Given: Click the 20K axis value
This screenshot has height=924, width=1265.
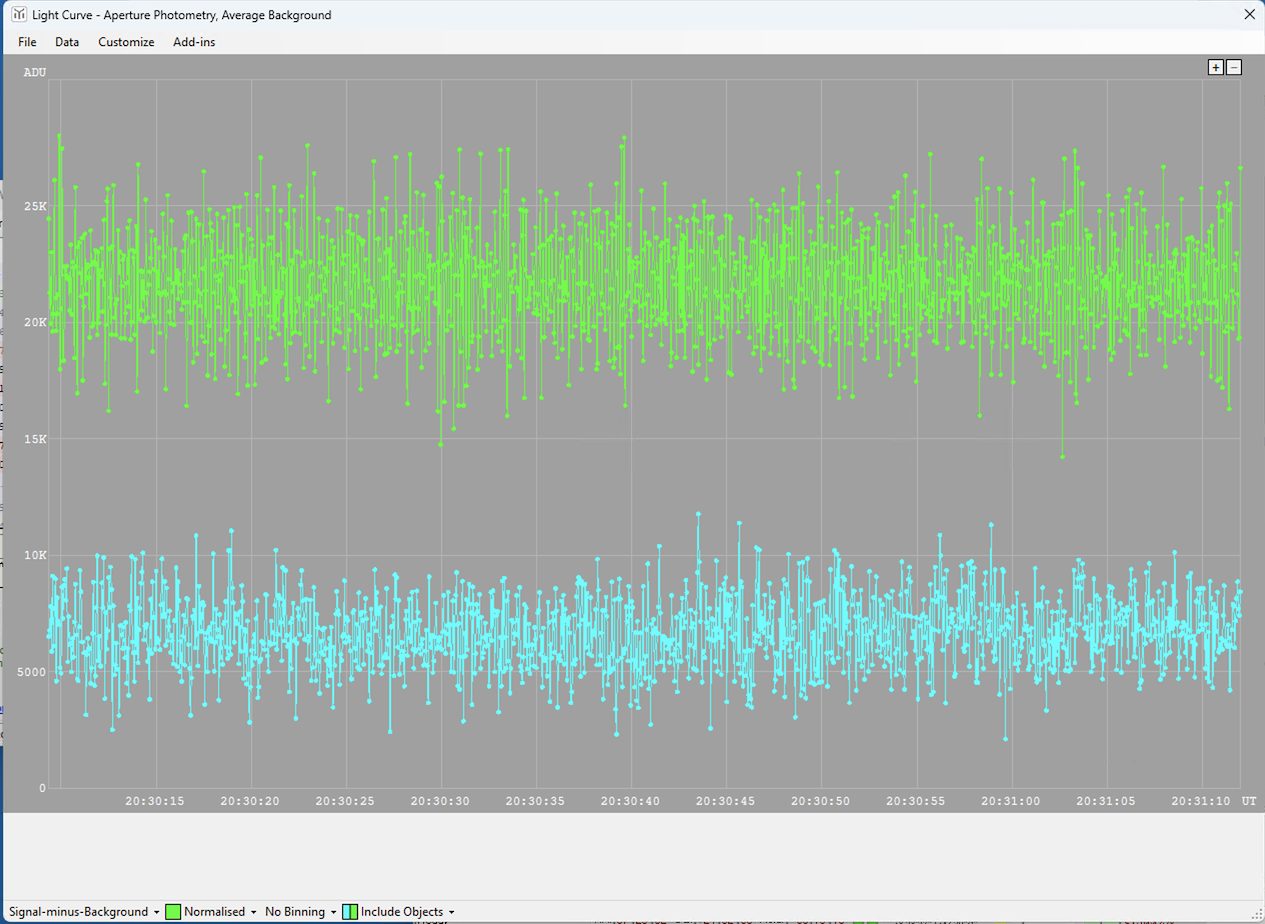Looking at the screenshot, I should click(x=35, y=323).
